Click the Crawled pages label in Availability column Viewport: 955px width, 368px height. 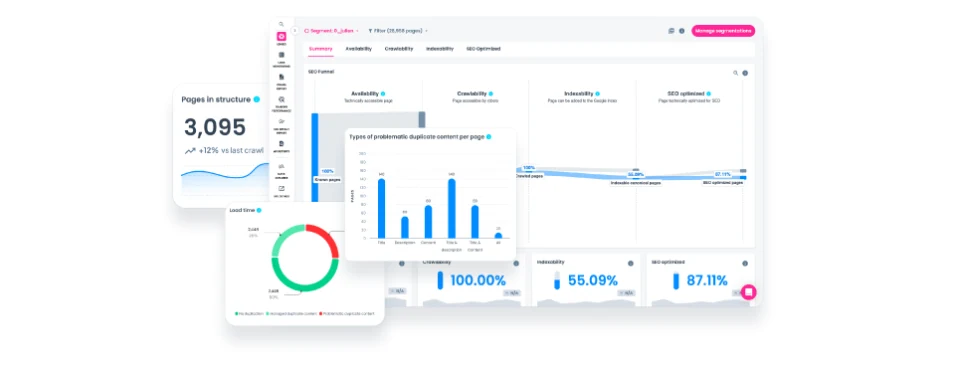327,180
